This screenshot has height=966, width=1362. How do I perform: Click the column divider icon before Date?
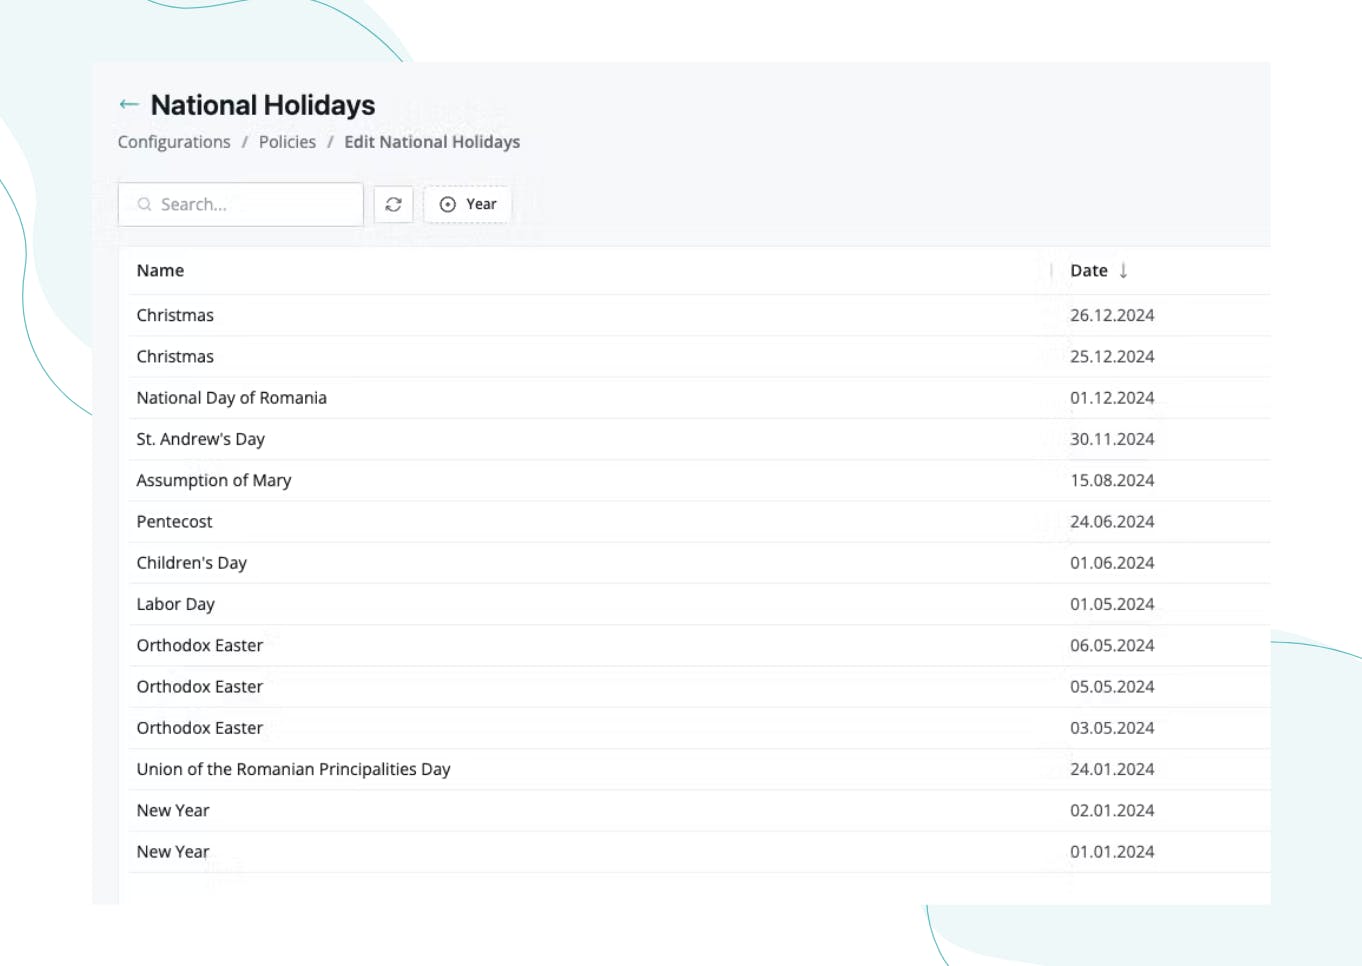tap(1052, 270)
